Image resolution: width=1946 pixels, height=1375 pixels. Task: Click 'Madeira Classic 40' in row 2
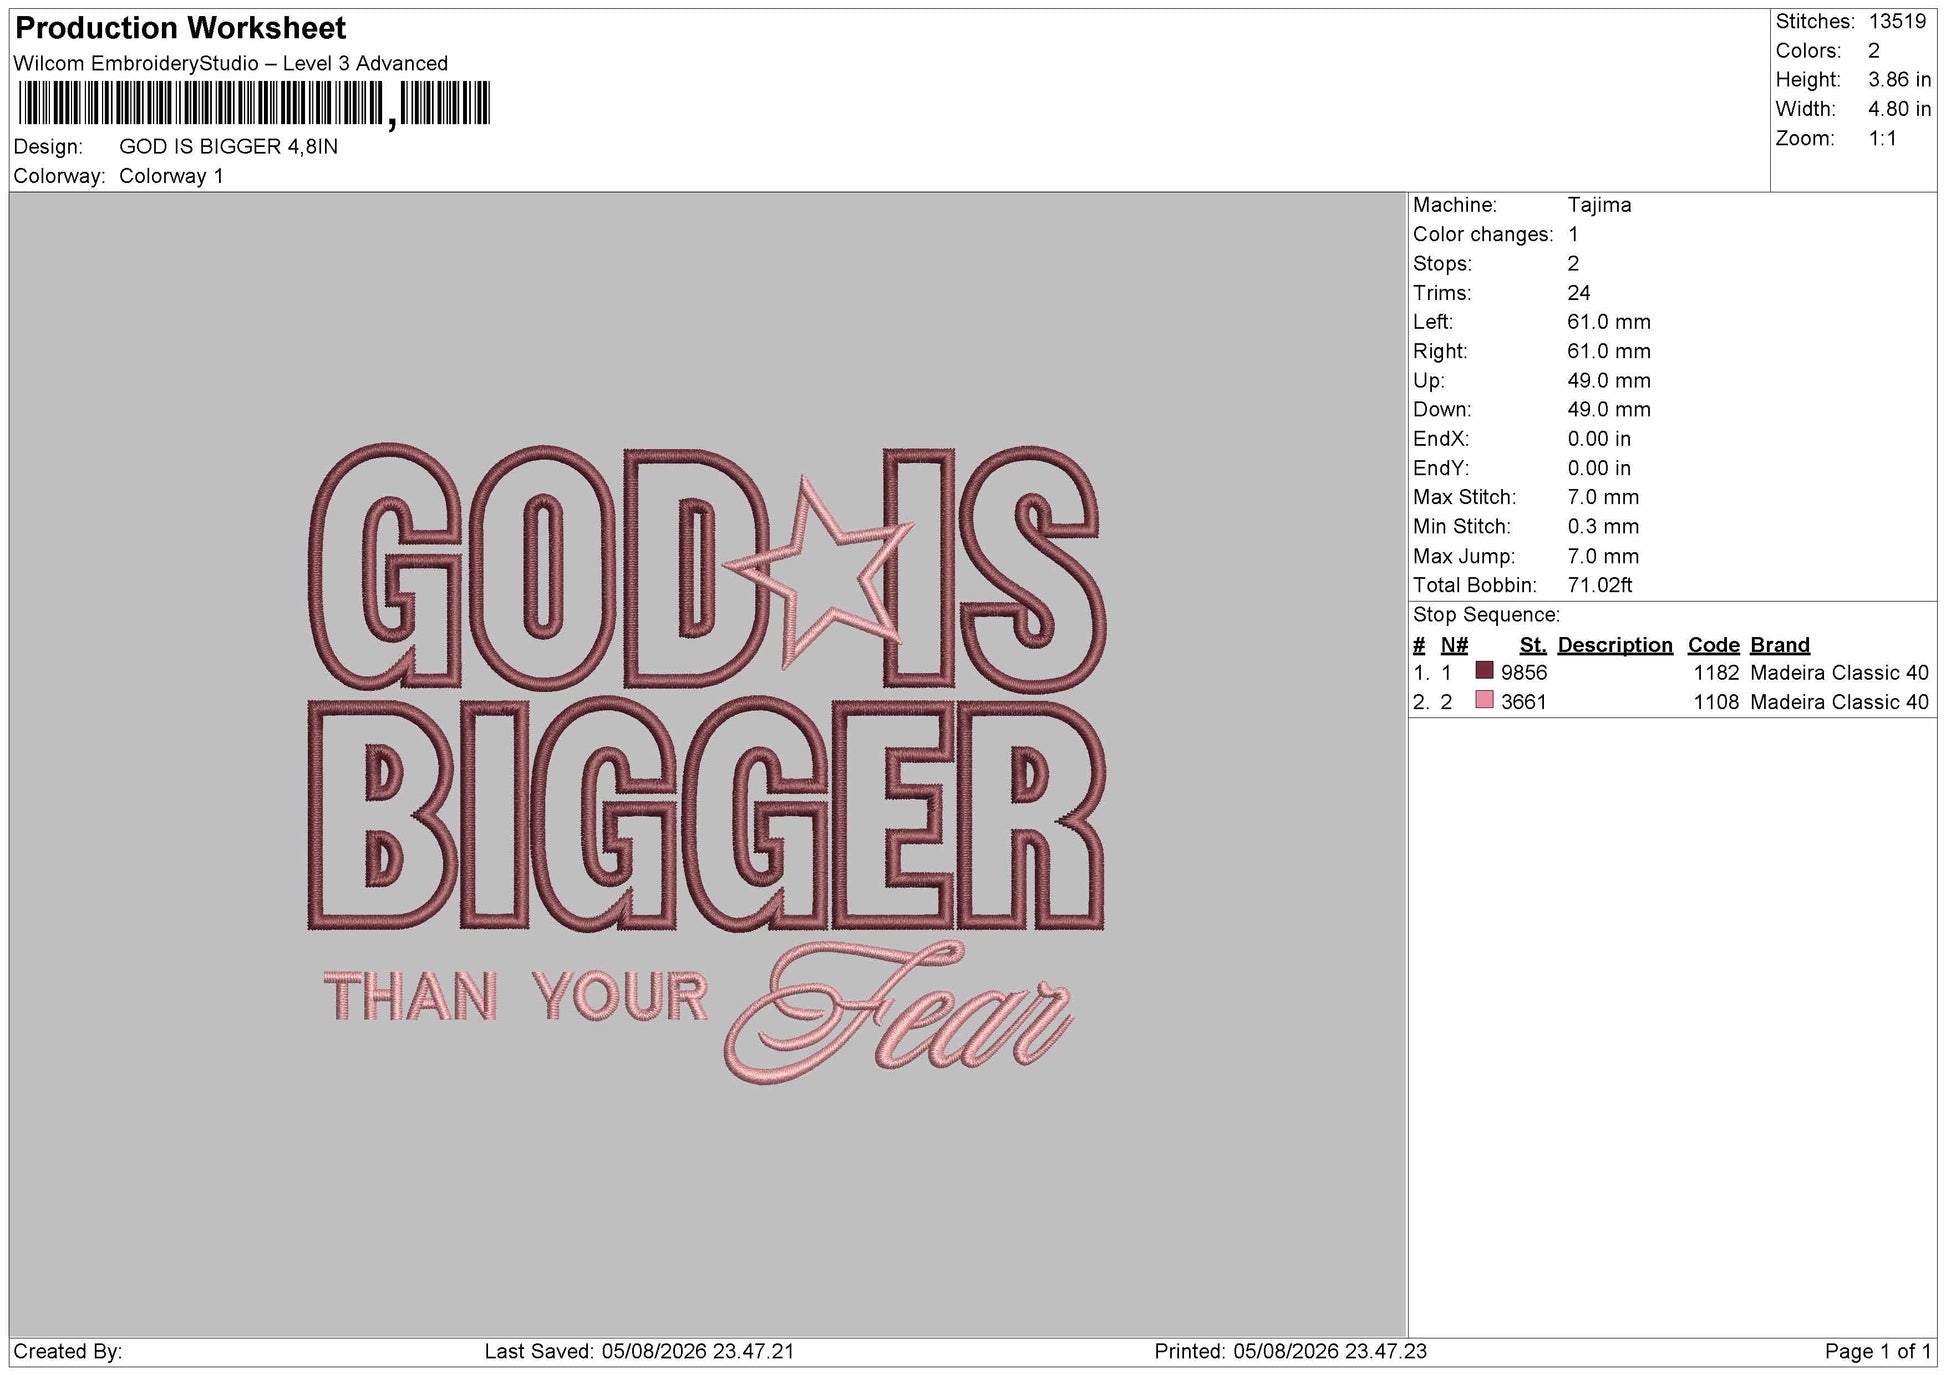[x=1839, y=702]
